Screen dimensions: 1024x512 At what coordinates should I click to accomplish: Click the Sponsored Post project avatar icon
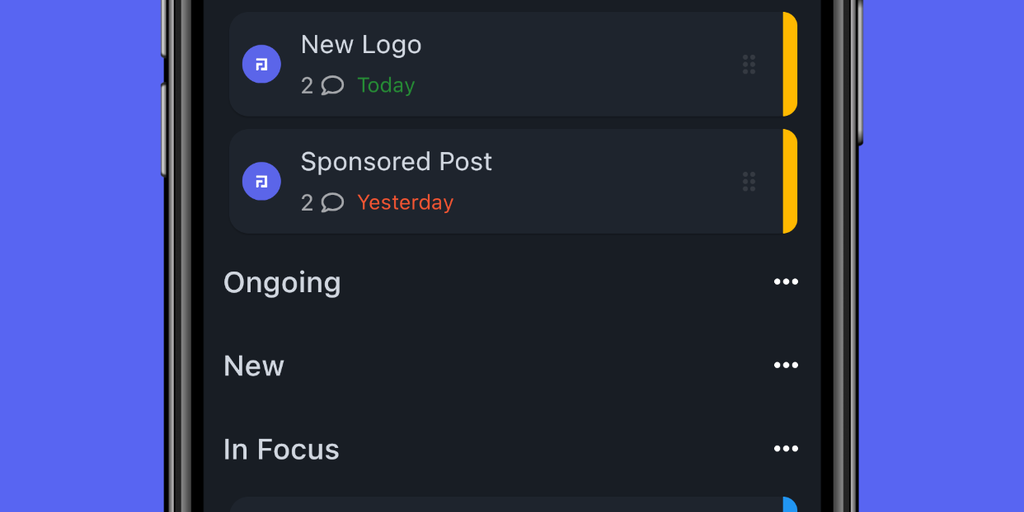click(261, 181)
